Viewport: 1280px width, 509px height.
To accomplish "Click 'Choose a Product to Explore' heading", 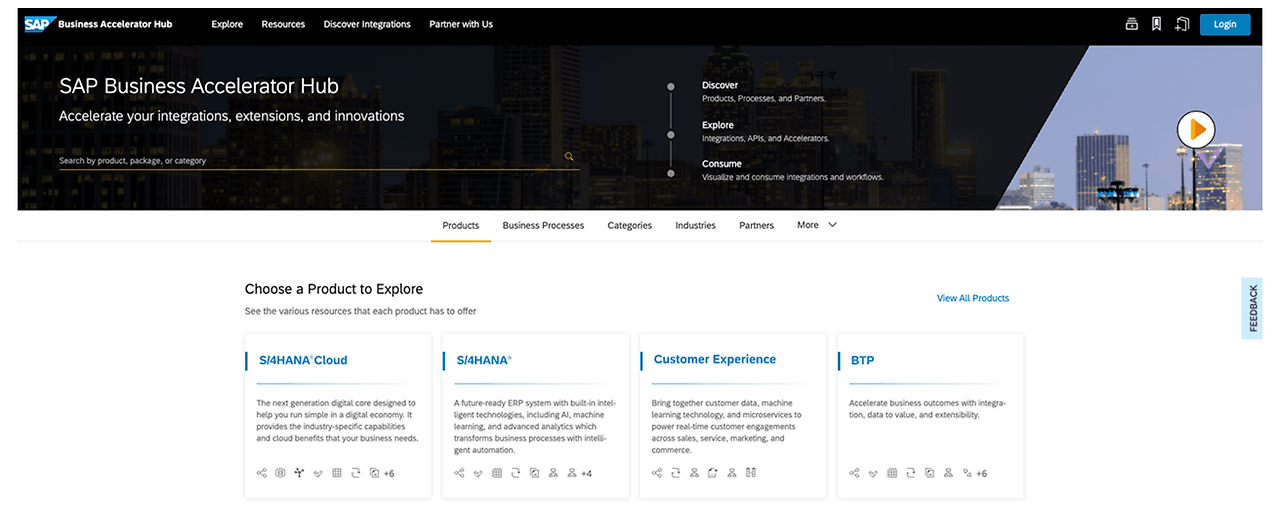I will [x=334, y=289].
